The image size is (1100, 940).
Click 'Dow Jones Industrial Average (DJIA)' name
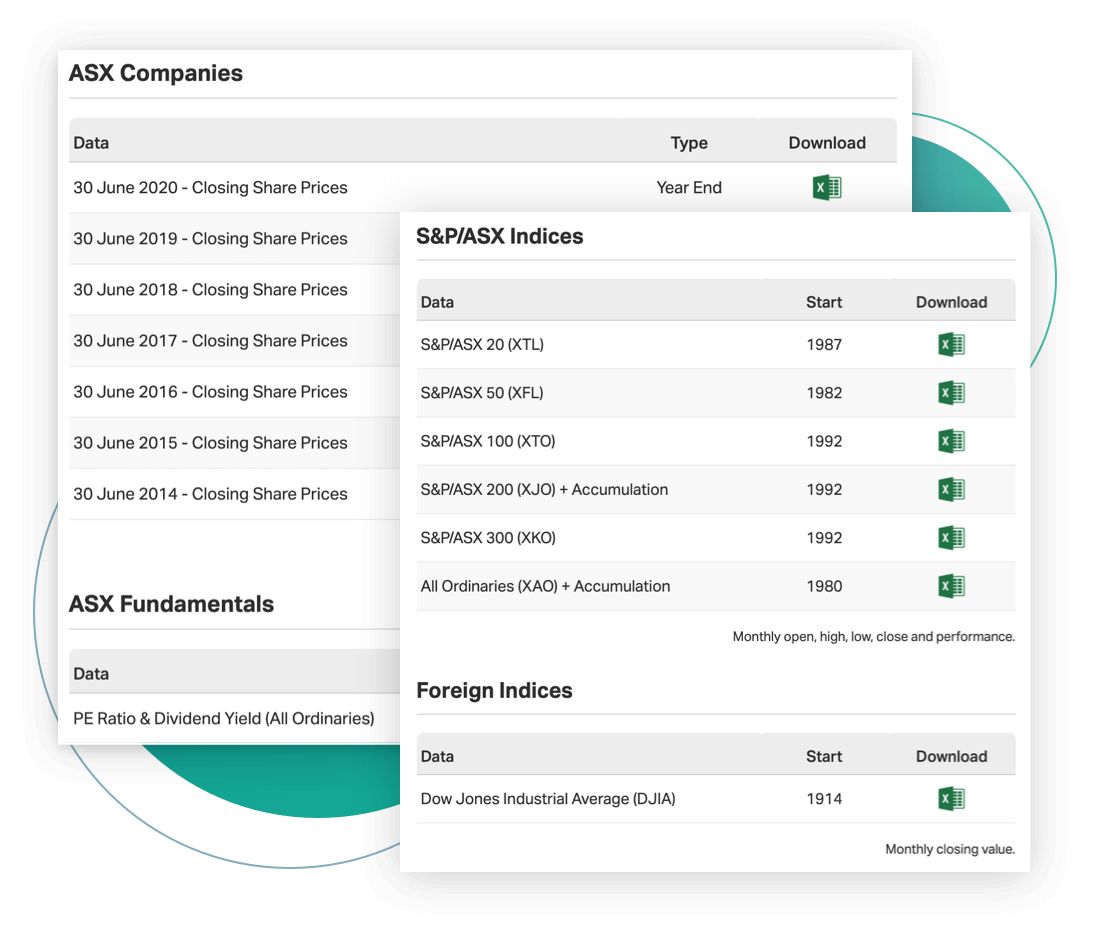tap(548, 800)
